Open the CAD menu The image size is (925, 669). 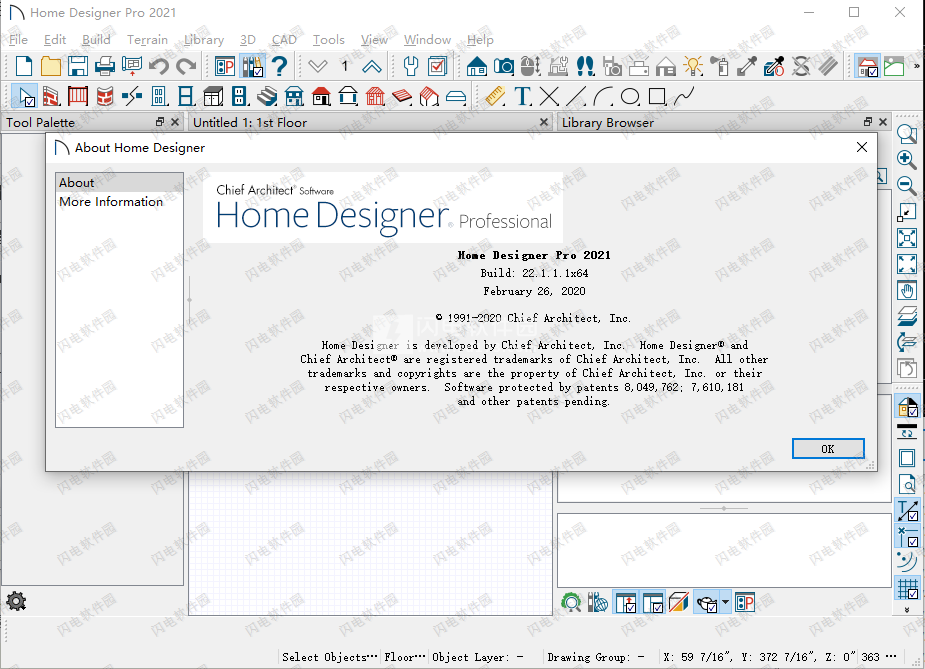[x=284, y=40]
